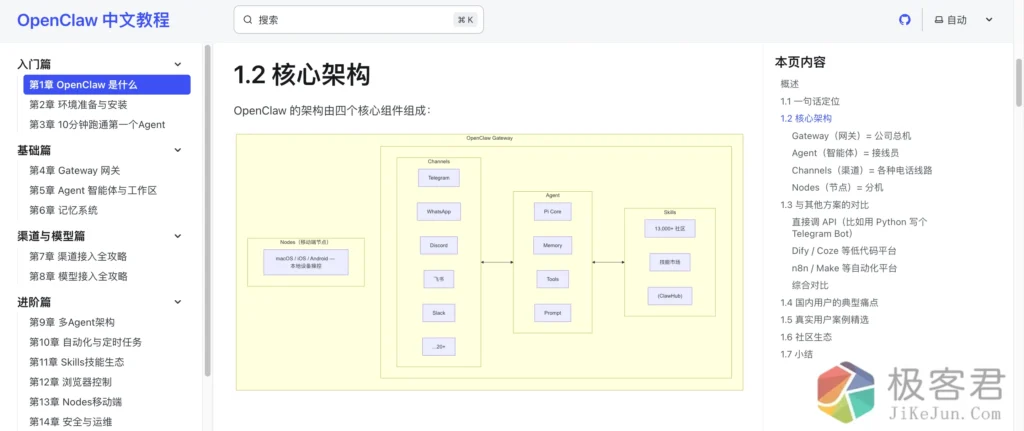This screenshot has width=1024, height=431.
Task: Navigate to Channels（渠道）= 各种电话线路 anchor
Action: coord(861,170)
